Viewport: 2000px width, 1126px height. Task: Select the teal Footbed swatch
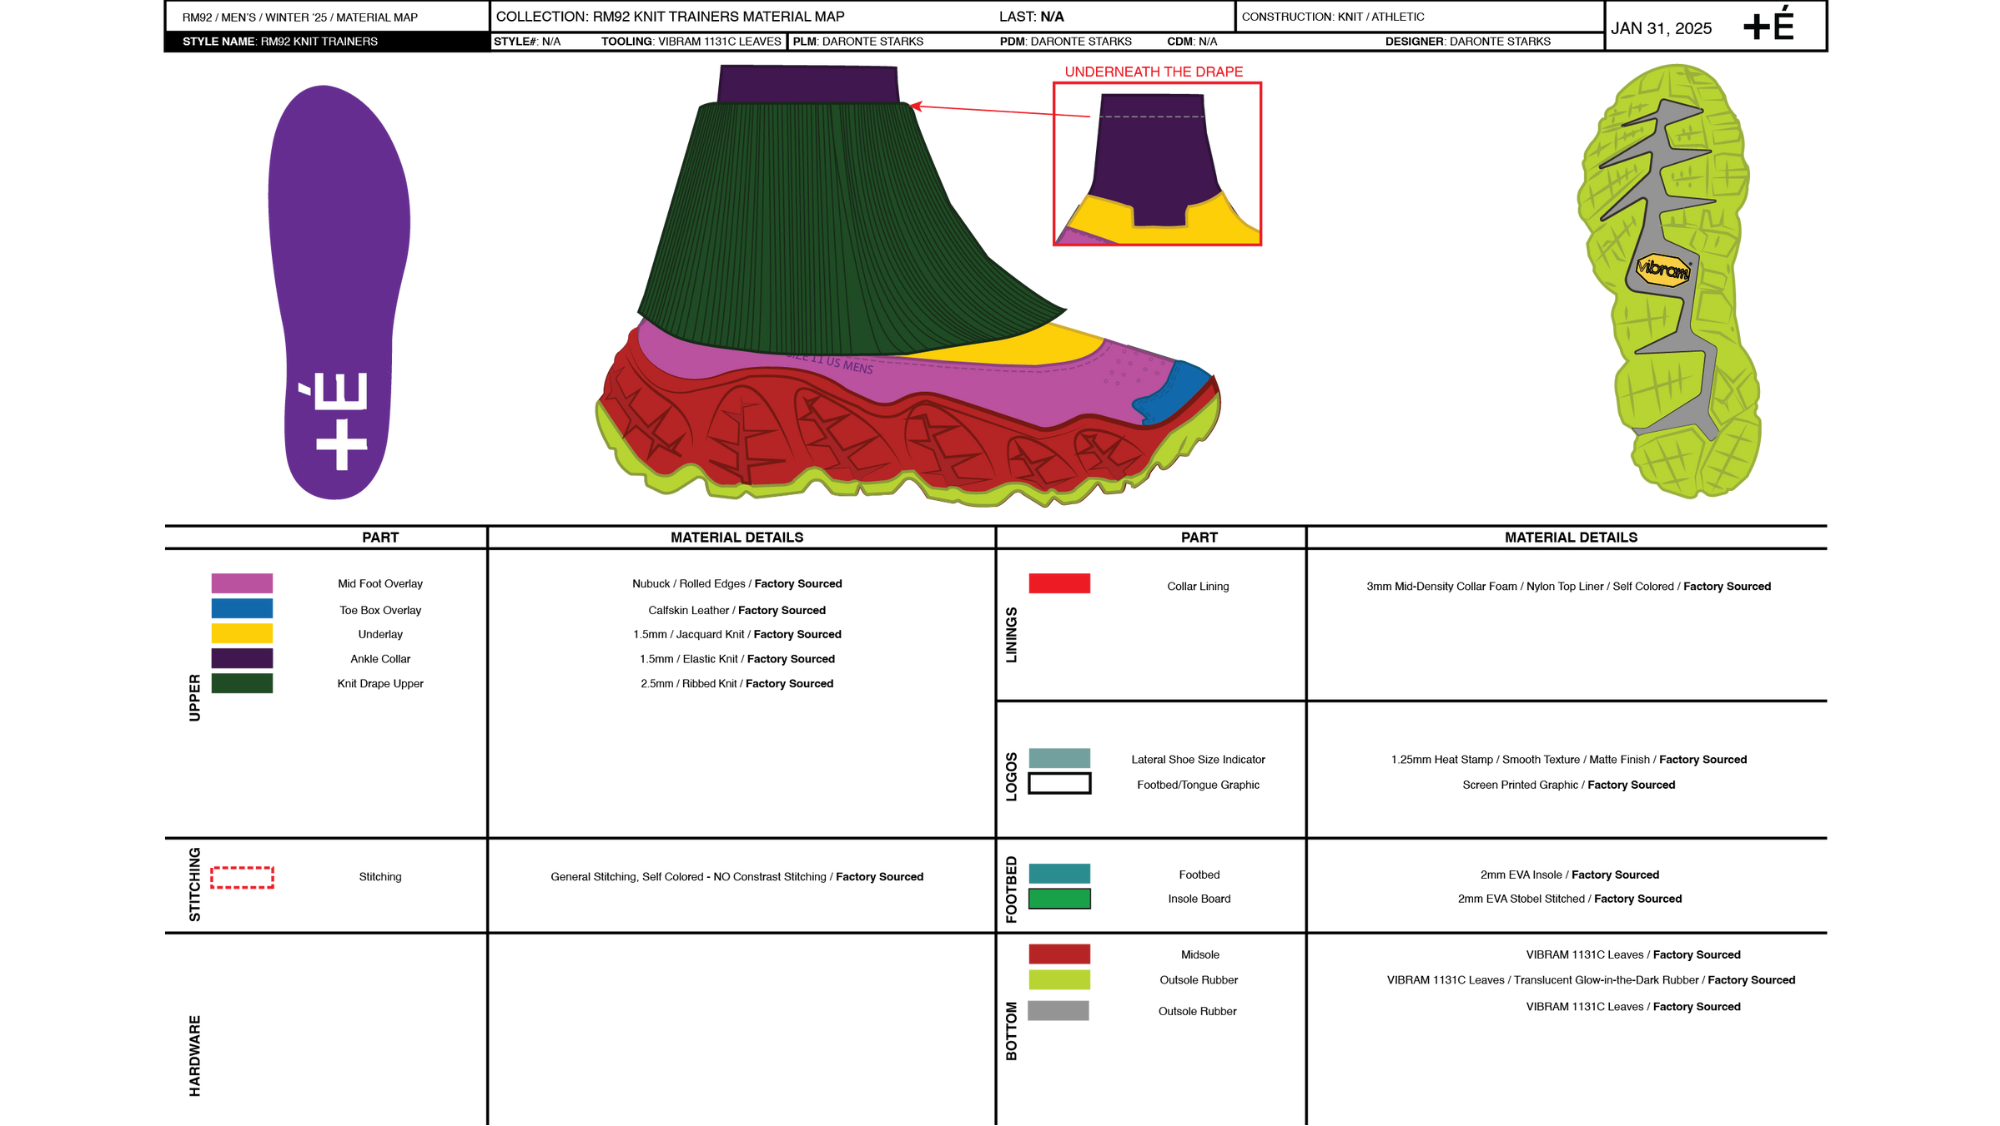(x=1059, y=873)
